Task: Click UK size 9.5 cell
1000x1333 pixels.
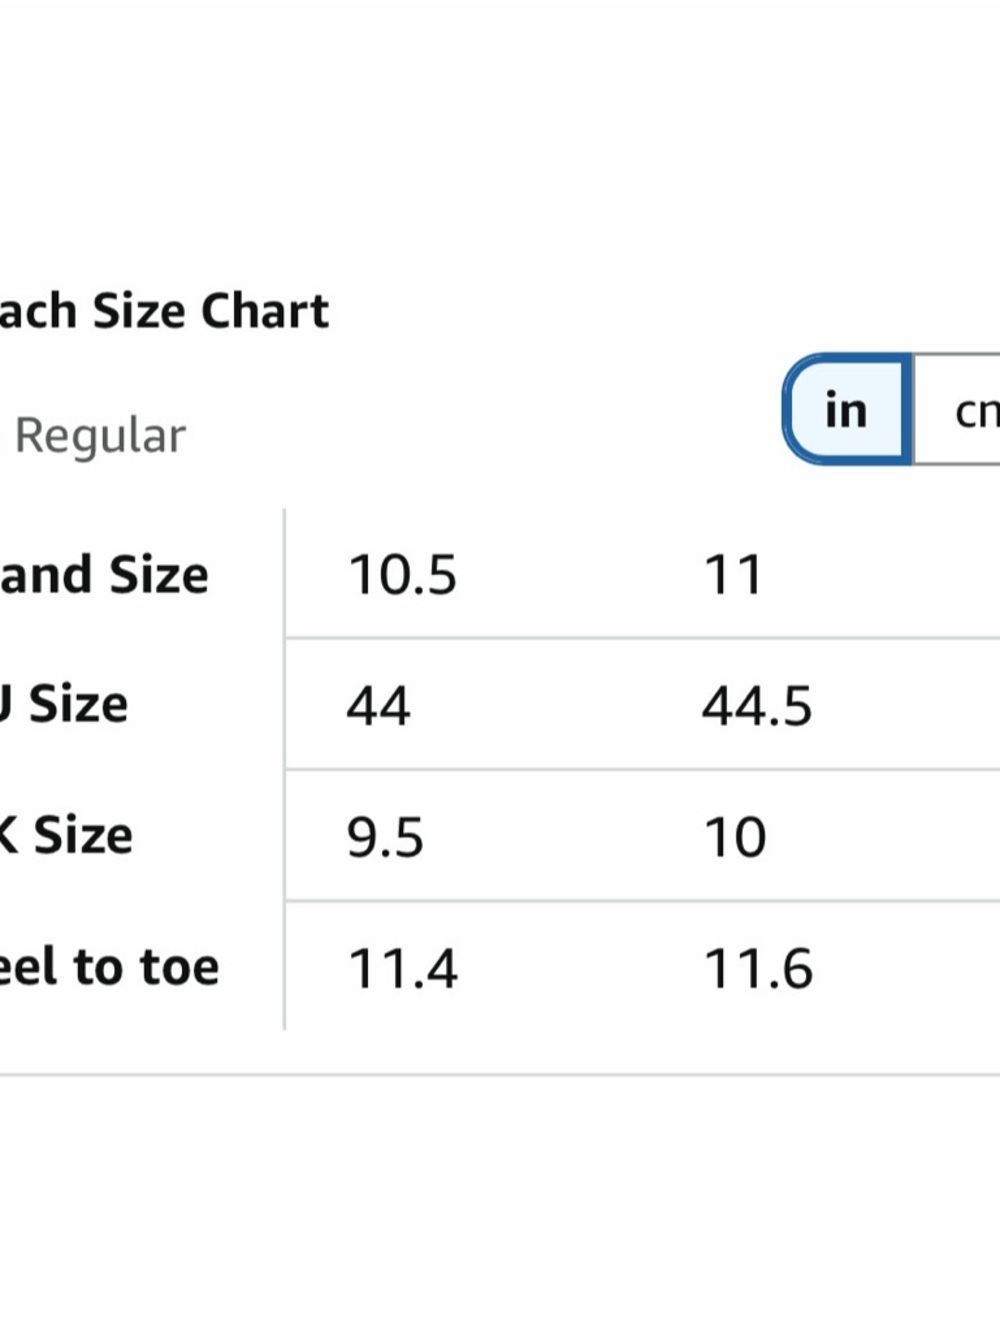Action: click(x=385, y=837)
